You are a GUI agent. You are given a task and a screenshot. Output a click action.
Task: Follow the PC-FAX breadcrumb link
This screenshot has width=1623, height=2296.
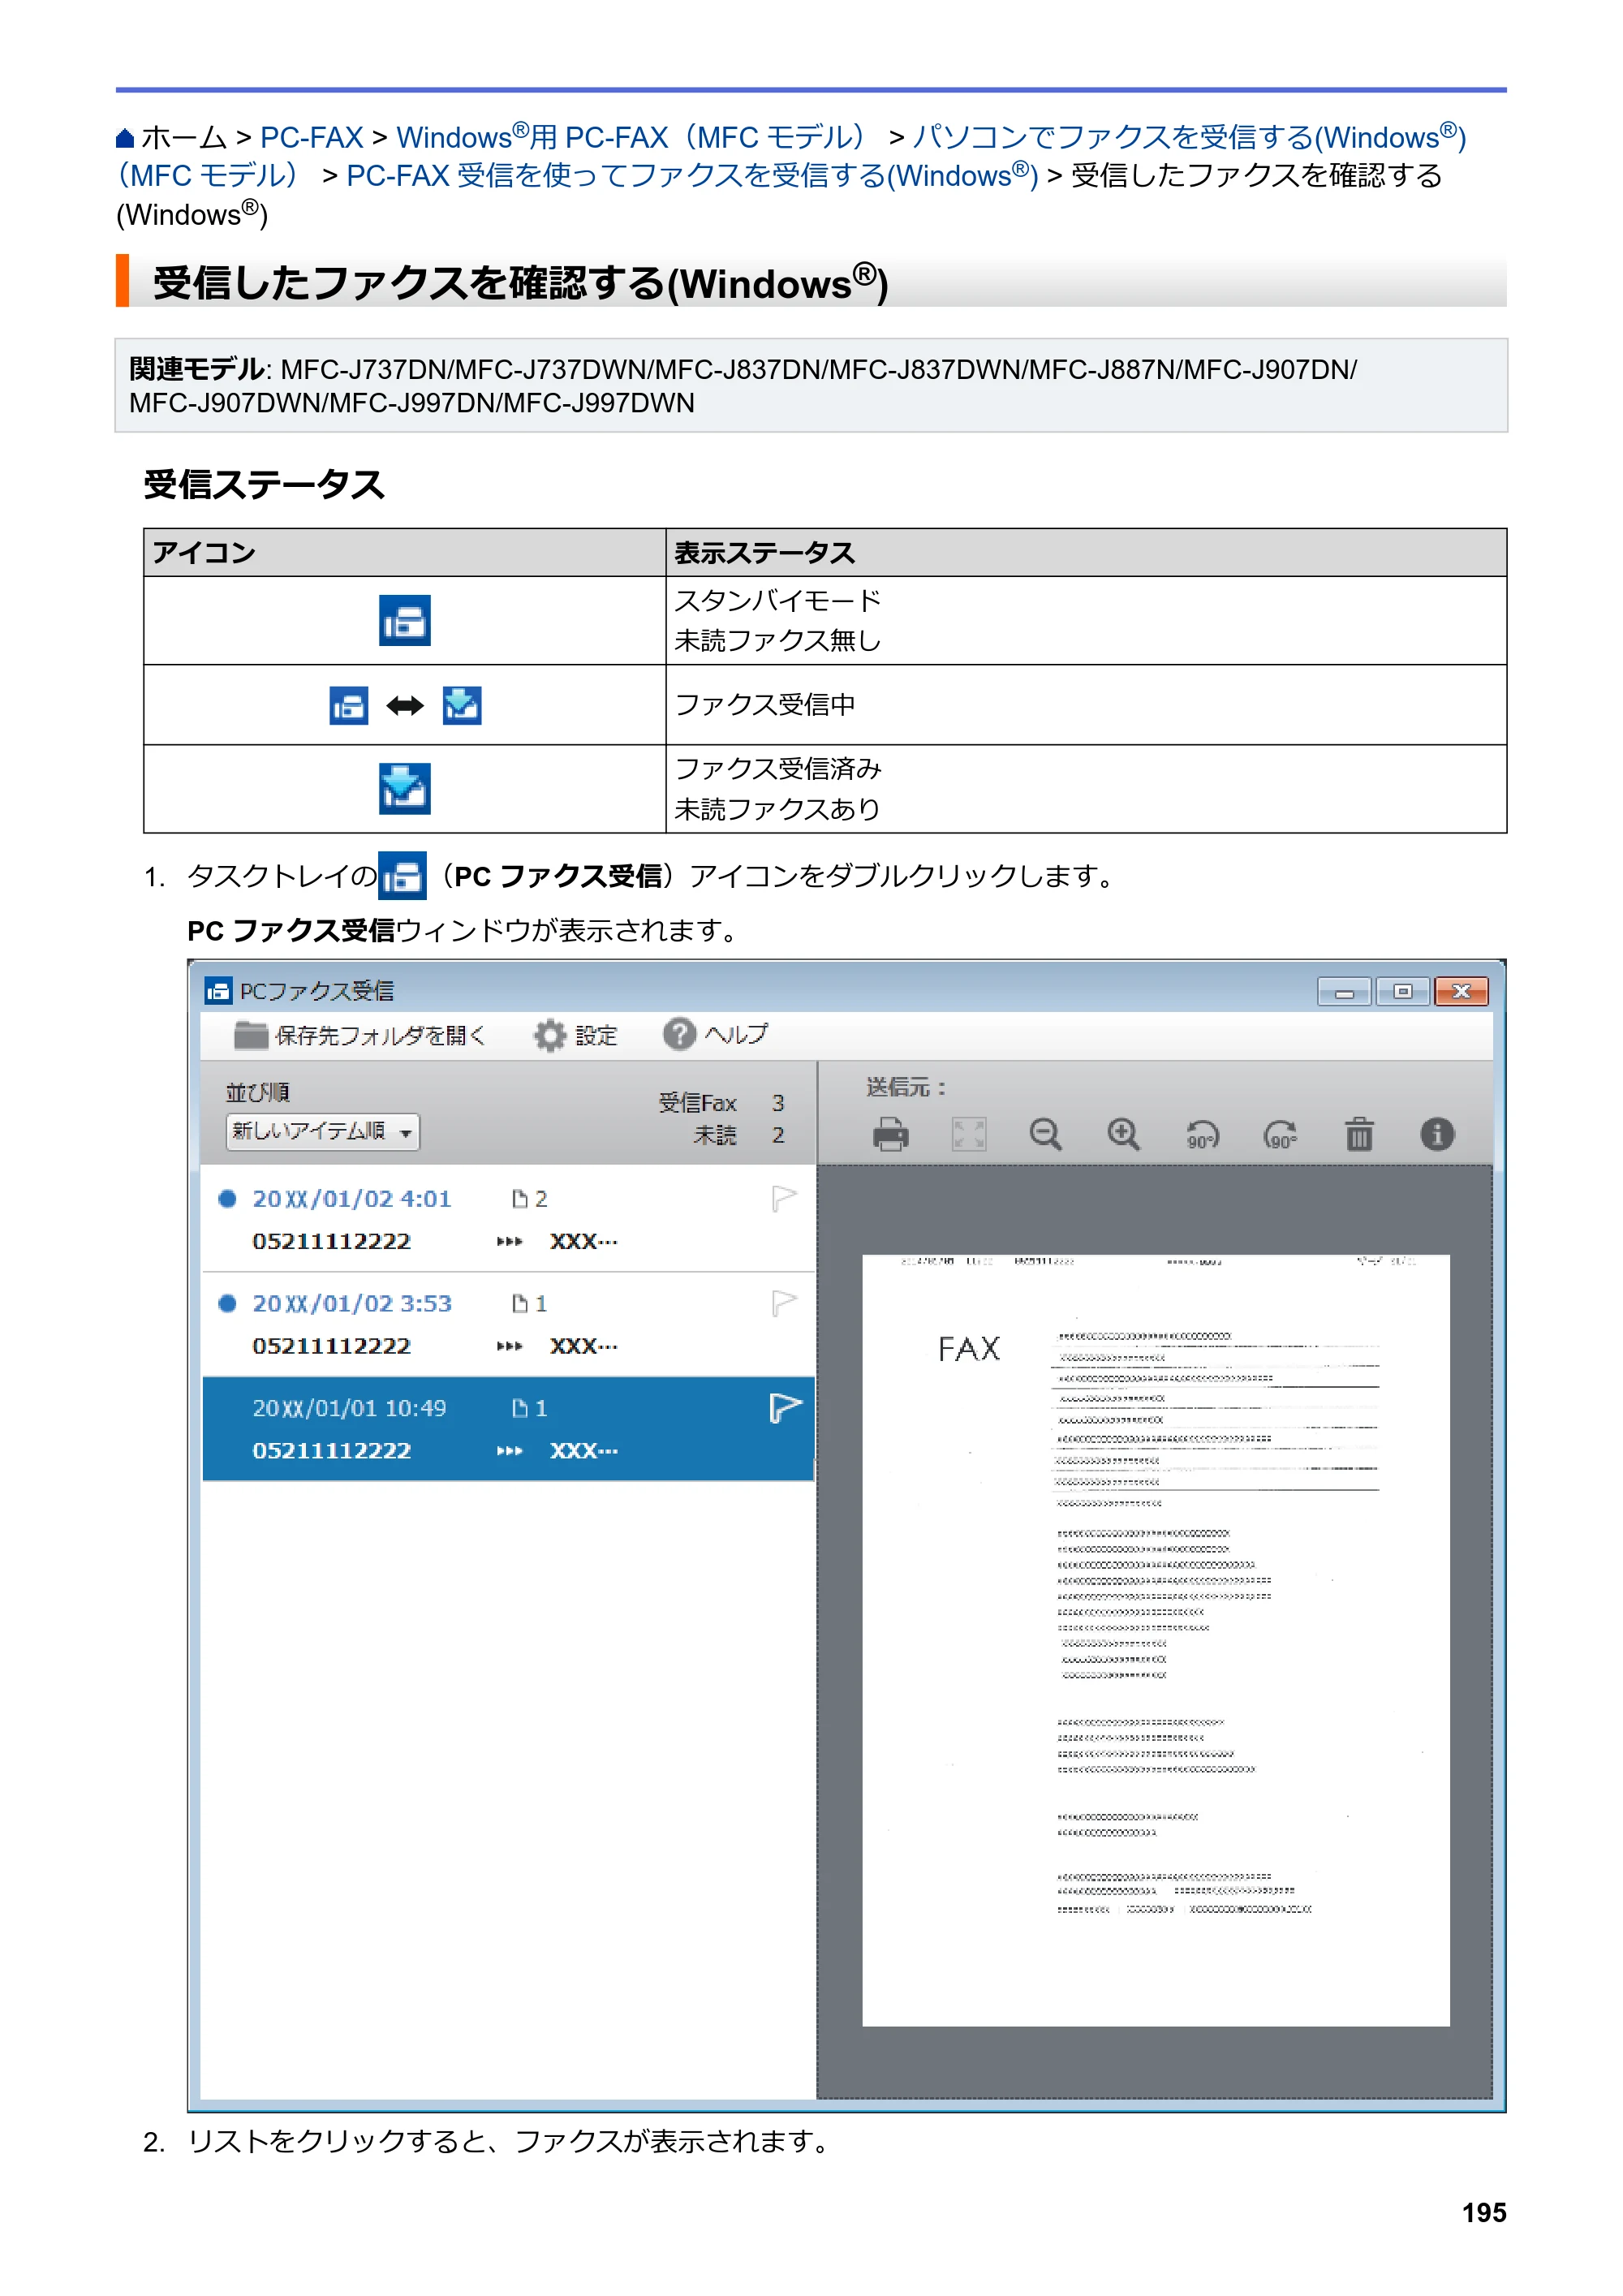311,138
